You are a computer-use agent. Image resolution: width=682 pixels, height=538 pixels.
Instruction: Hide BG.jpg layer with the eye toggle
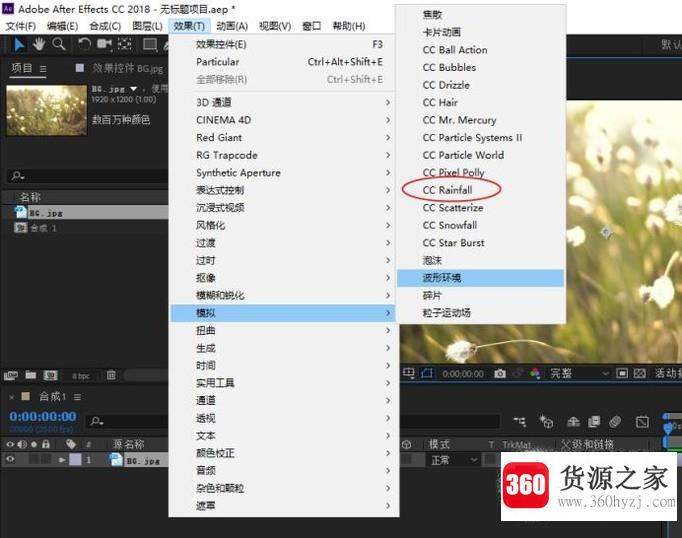(x=10, y=459)
